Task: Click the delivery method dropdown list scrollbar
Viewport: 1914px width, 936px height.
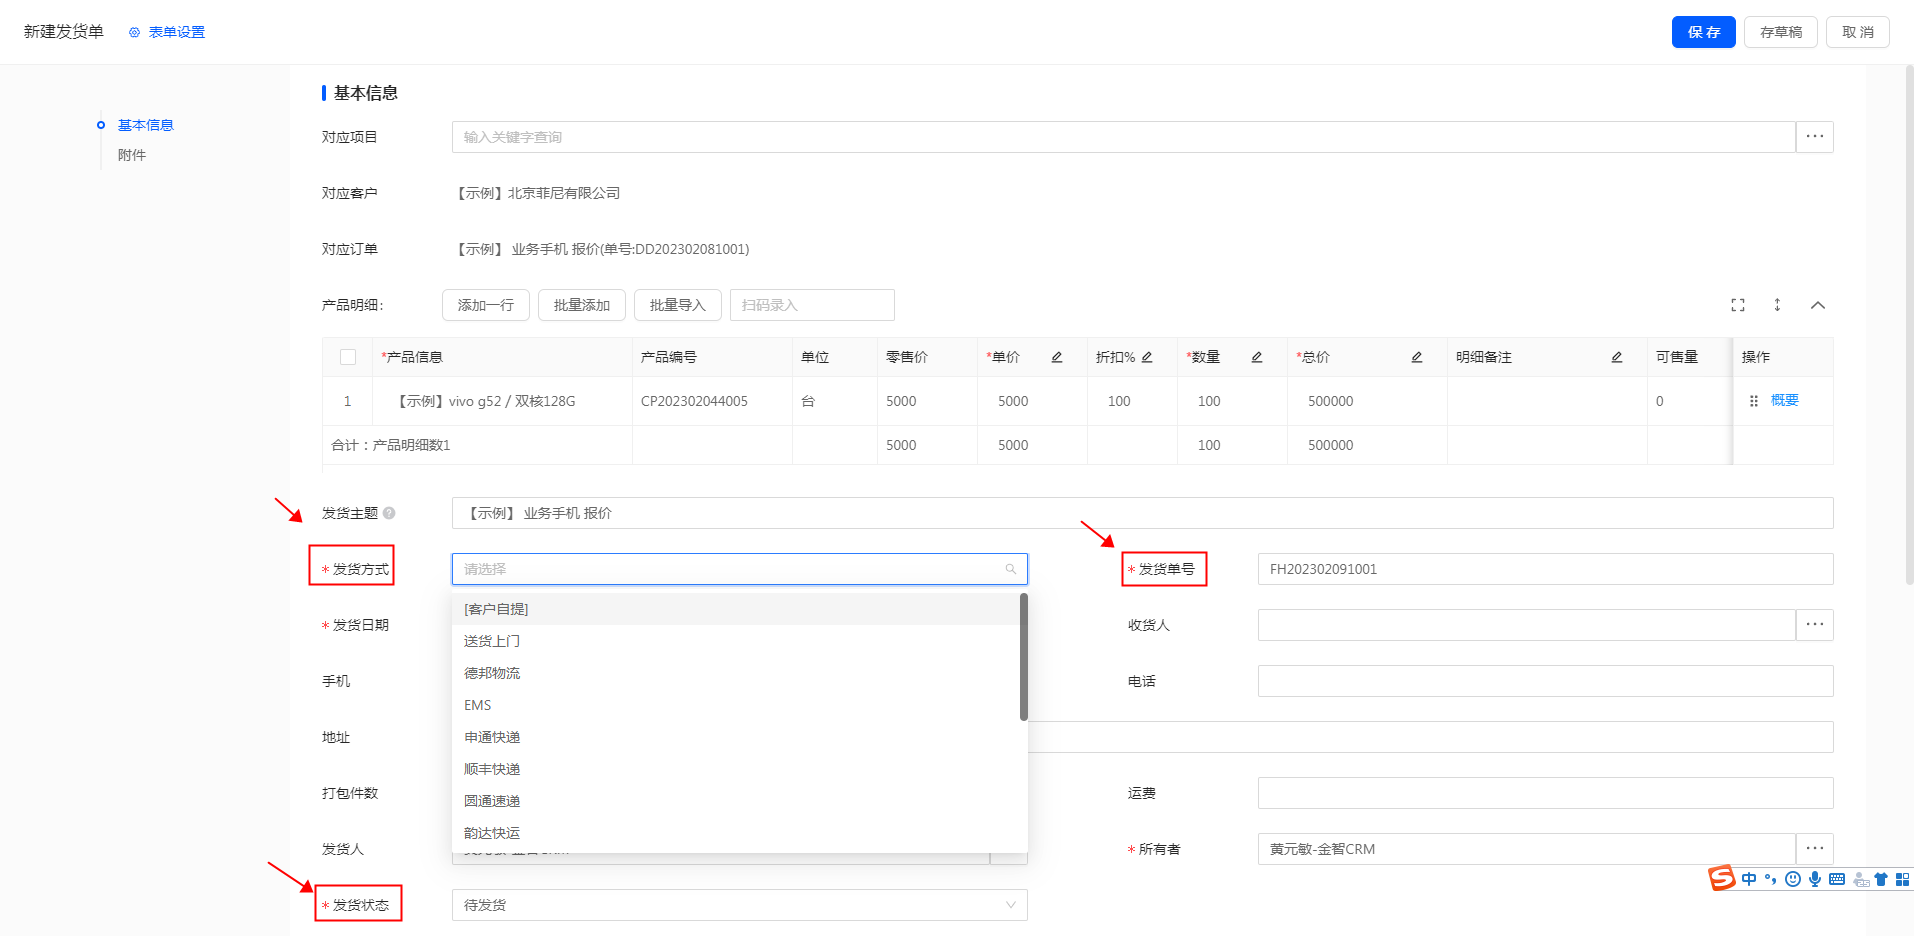Action: coord(1024,657)
